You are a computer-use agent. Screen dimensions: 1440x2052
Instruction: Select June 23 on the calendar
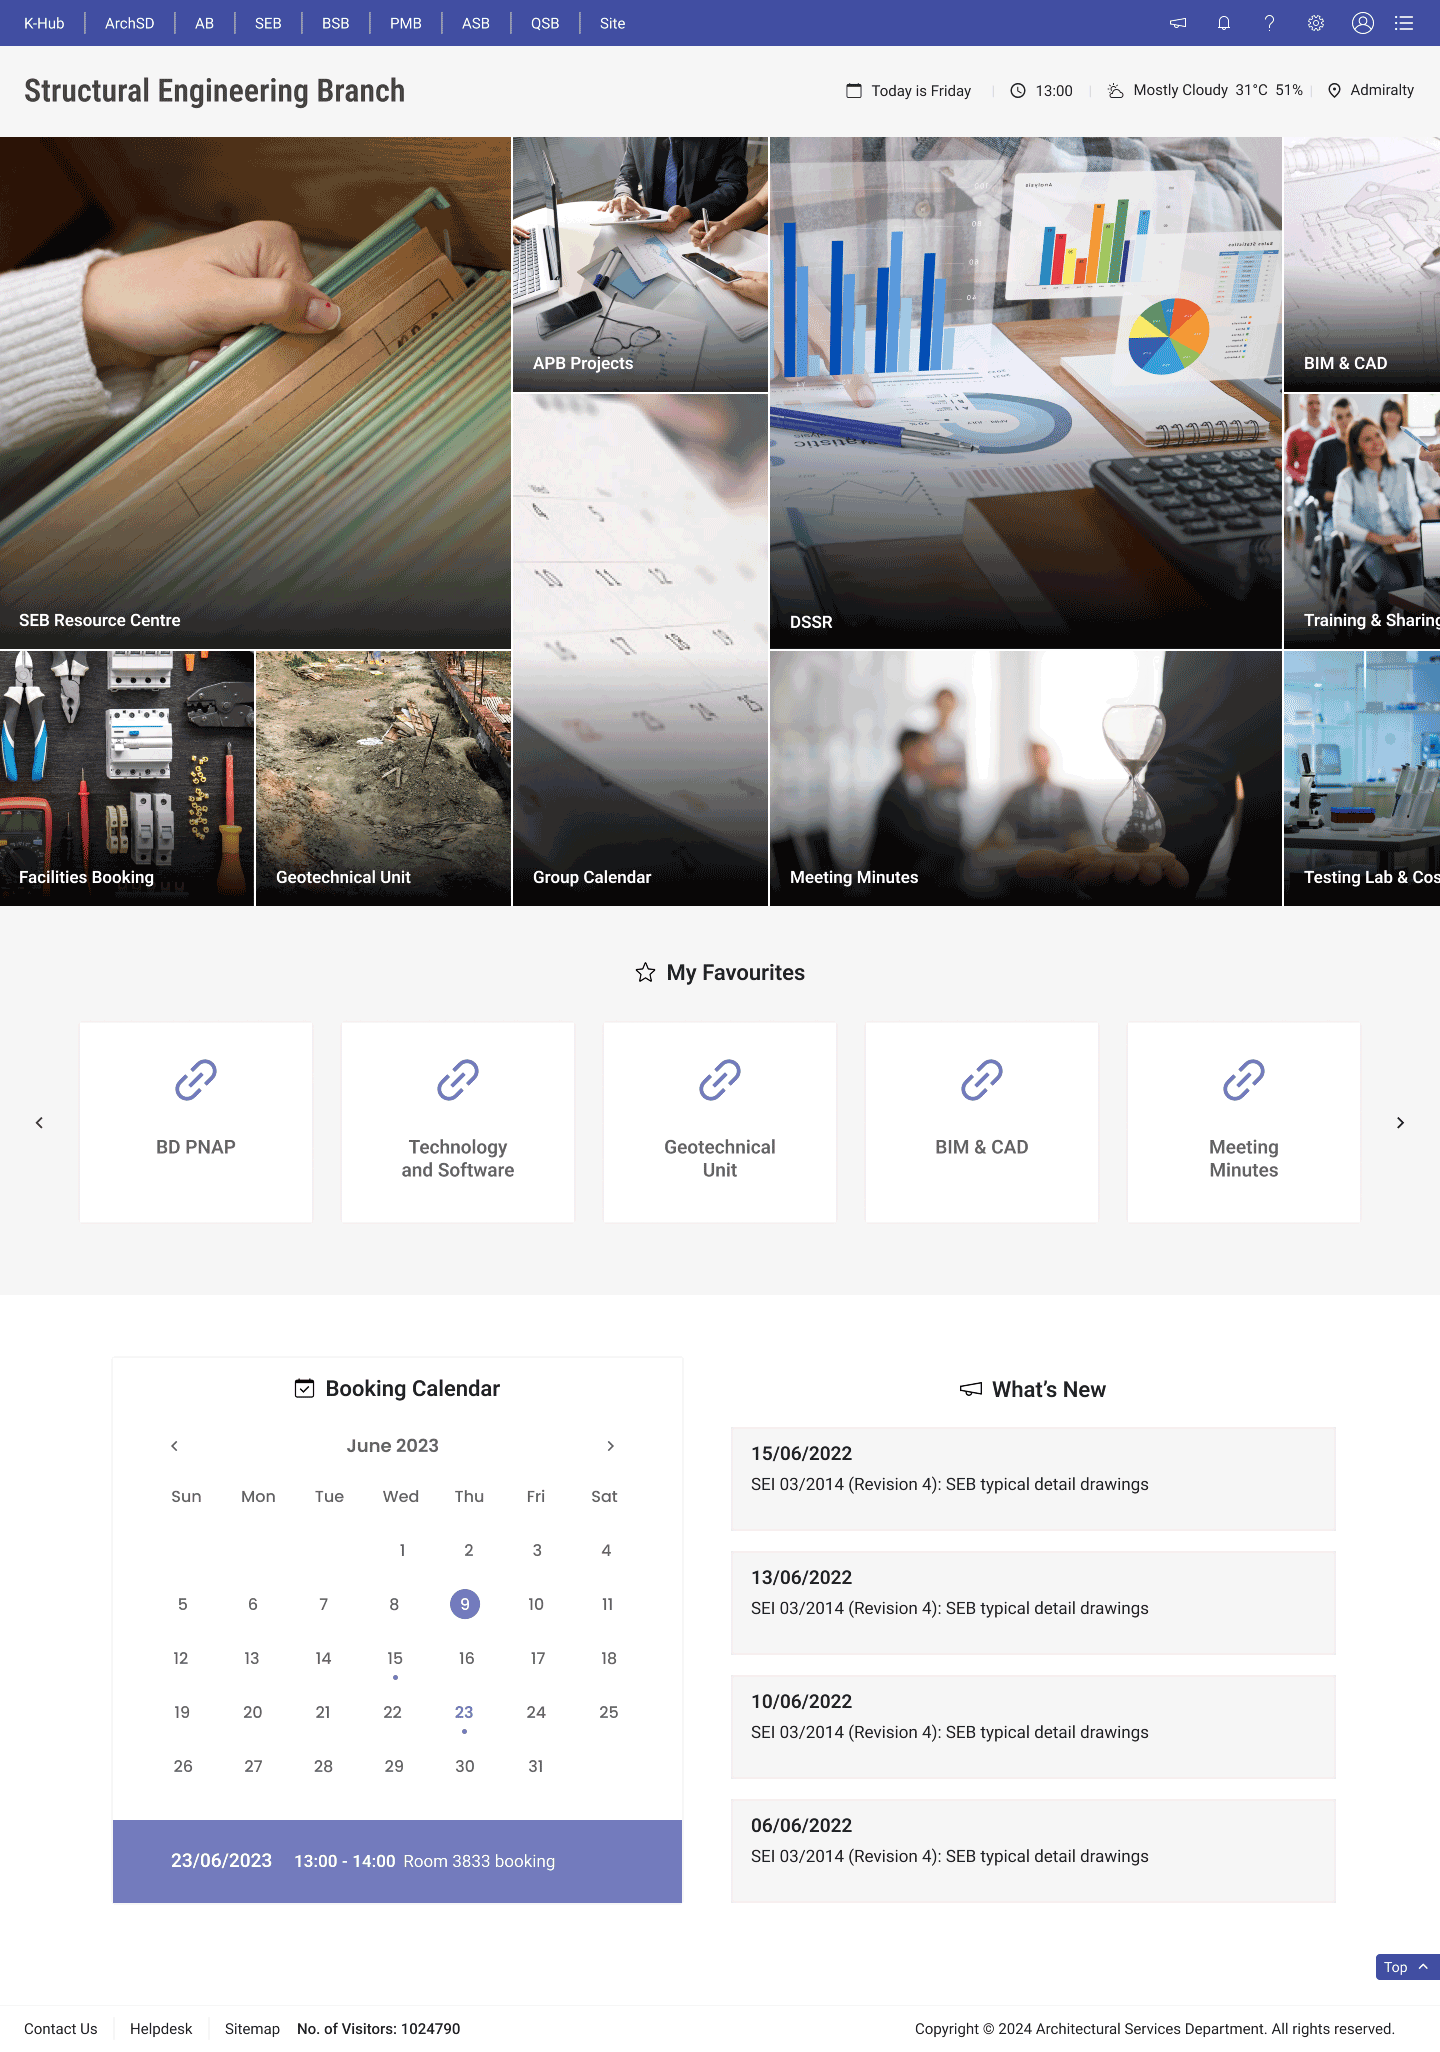point(464,1713)
